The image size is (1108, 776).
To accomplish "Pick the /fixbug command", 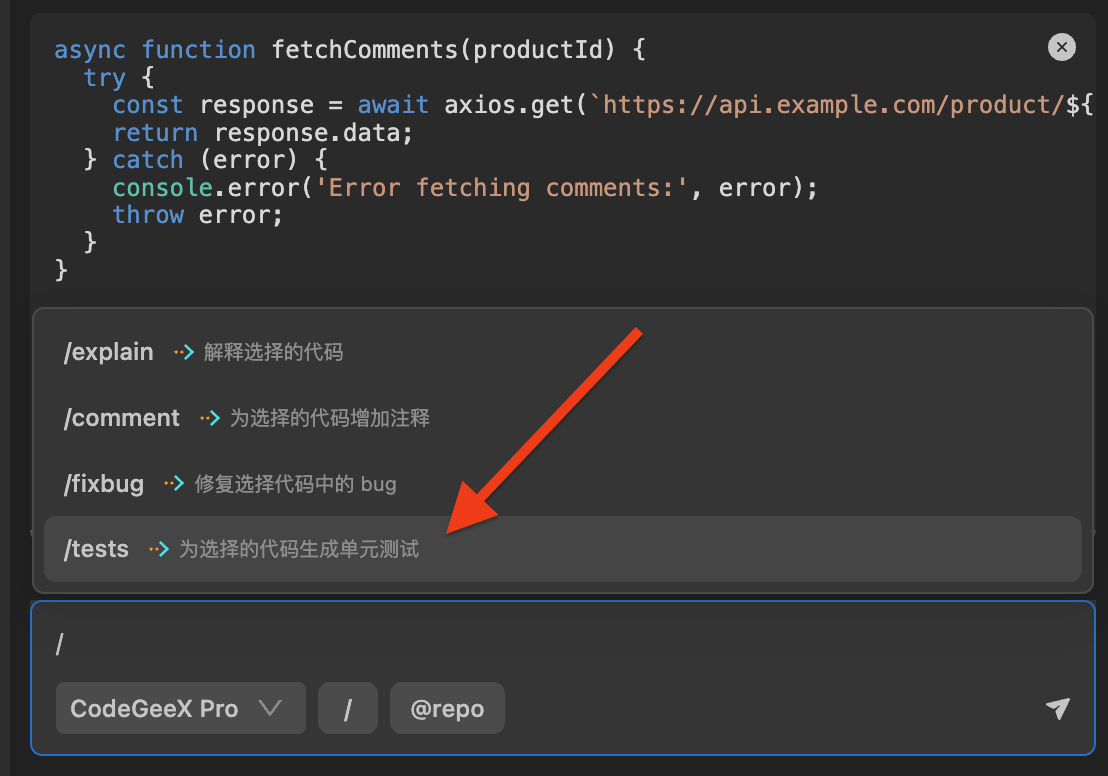I will 104,484.
